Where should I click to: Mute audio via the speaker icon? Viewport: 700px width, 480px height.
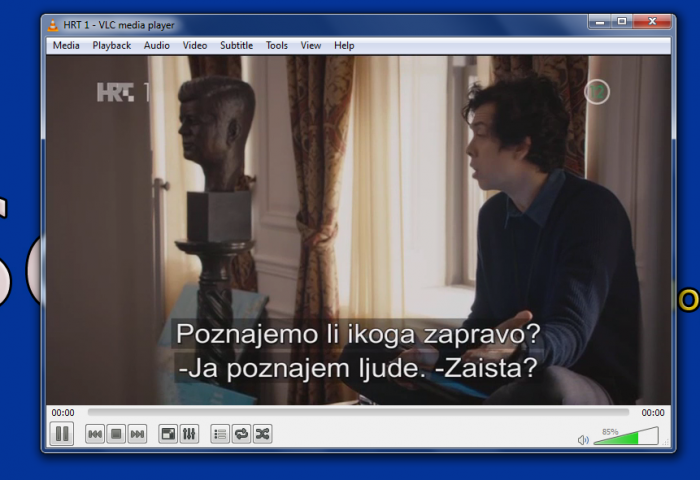(x=583, y=440)
